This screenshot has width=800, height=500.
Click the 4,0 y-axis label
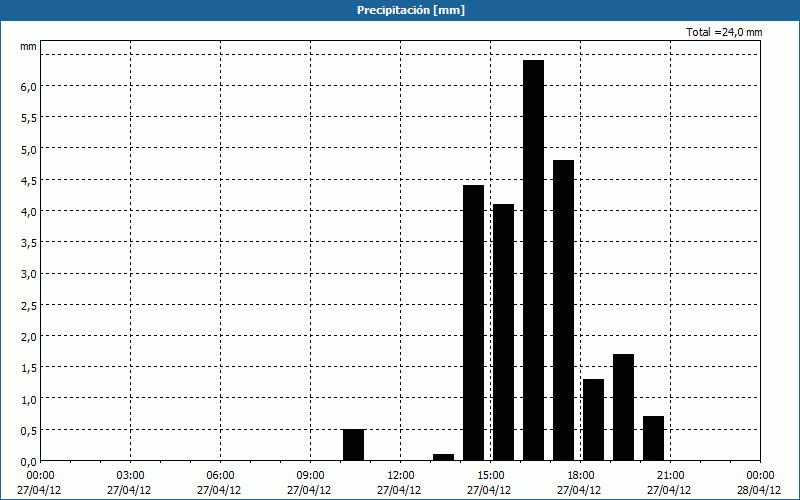(29, 211)
